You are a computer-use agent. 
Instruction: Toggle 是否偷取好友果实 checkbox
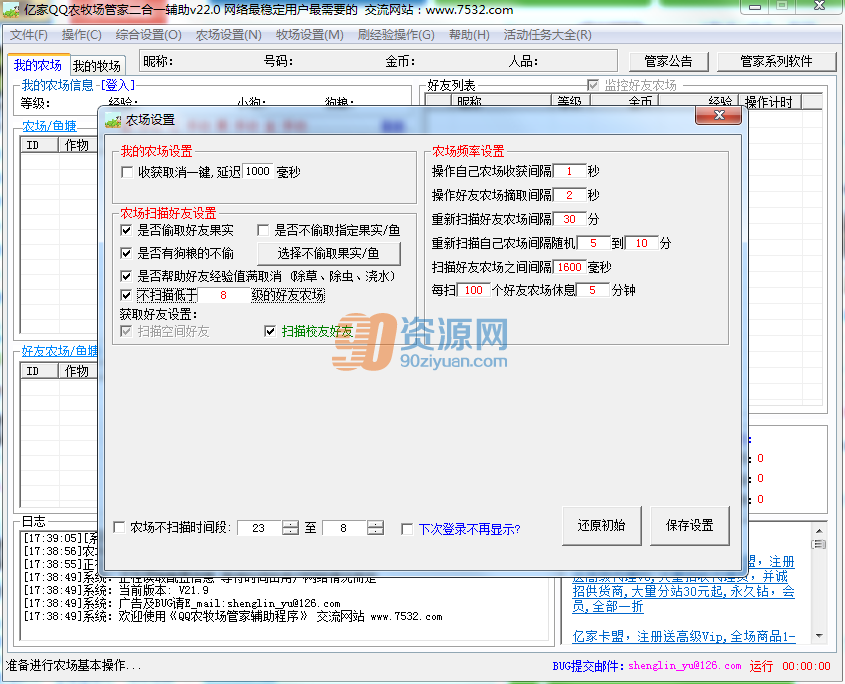tap(126, 231)
